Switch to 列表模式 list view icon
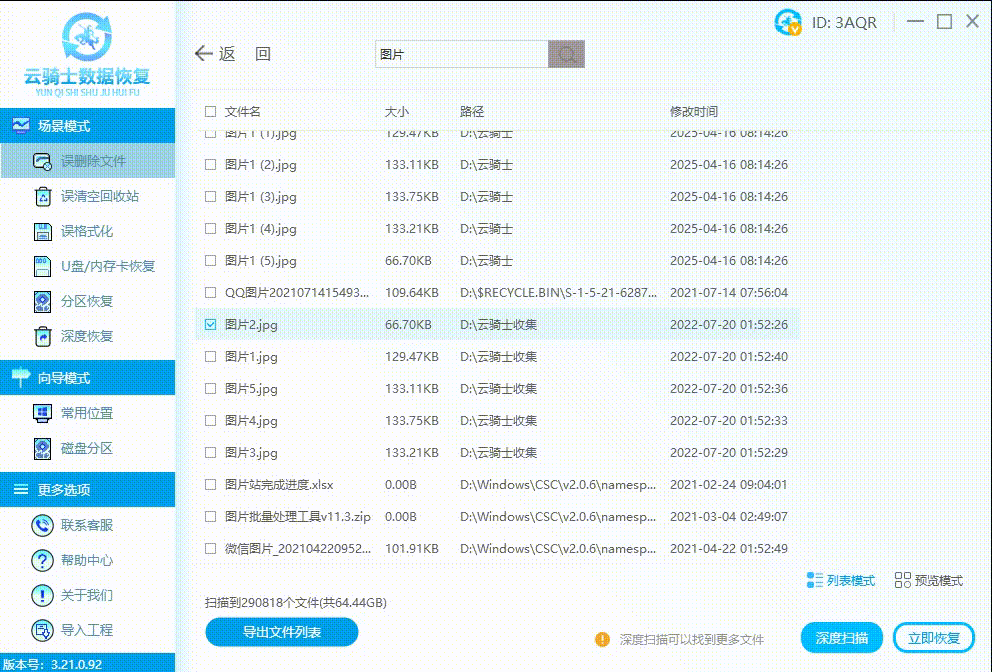Image resolution: width=992 pixels, height=672 pixels. (x=815, y=580)
